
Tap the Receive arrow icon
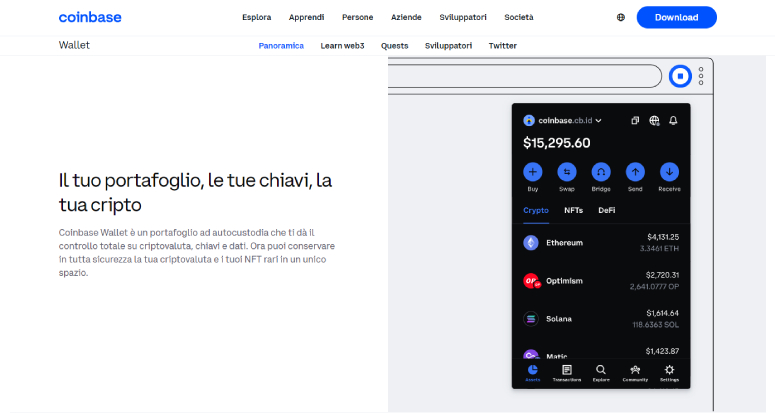click(x=669, y=172)
